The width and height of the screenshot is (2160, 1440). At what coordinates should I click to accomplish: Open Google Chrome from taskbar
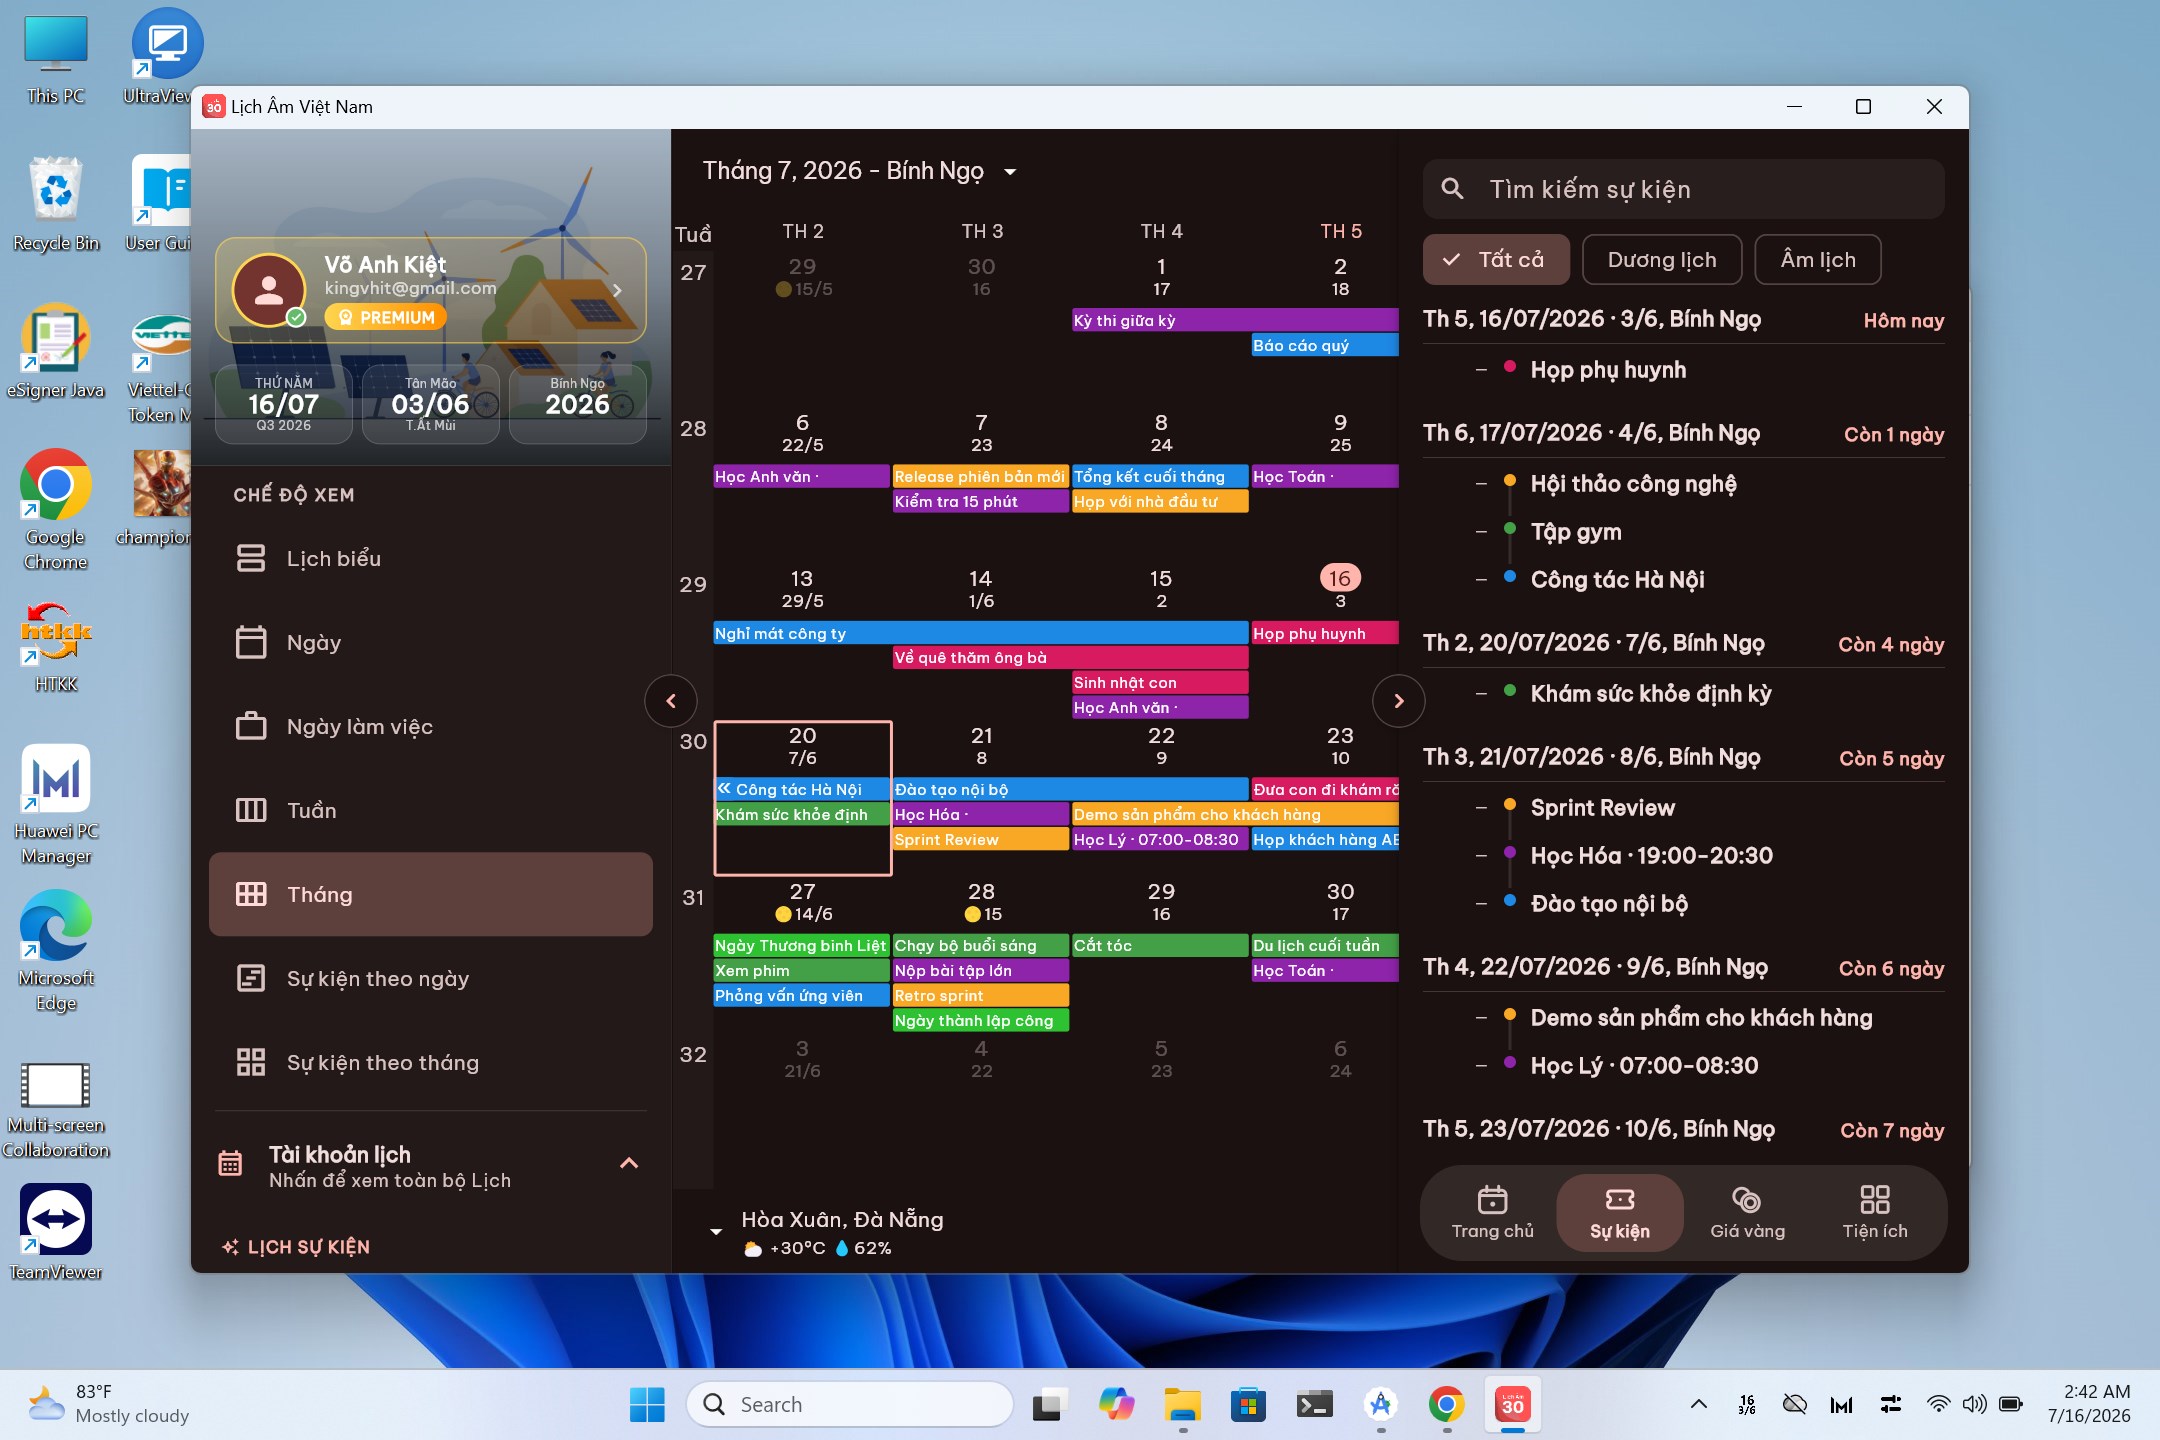(x=1447, y=1405)
